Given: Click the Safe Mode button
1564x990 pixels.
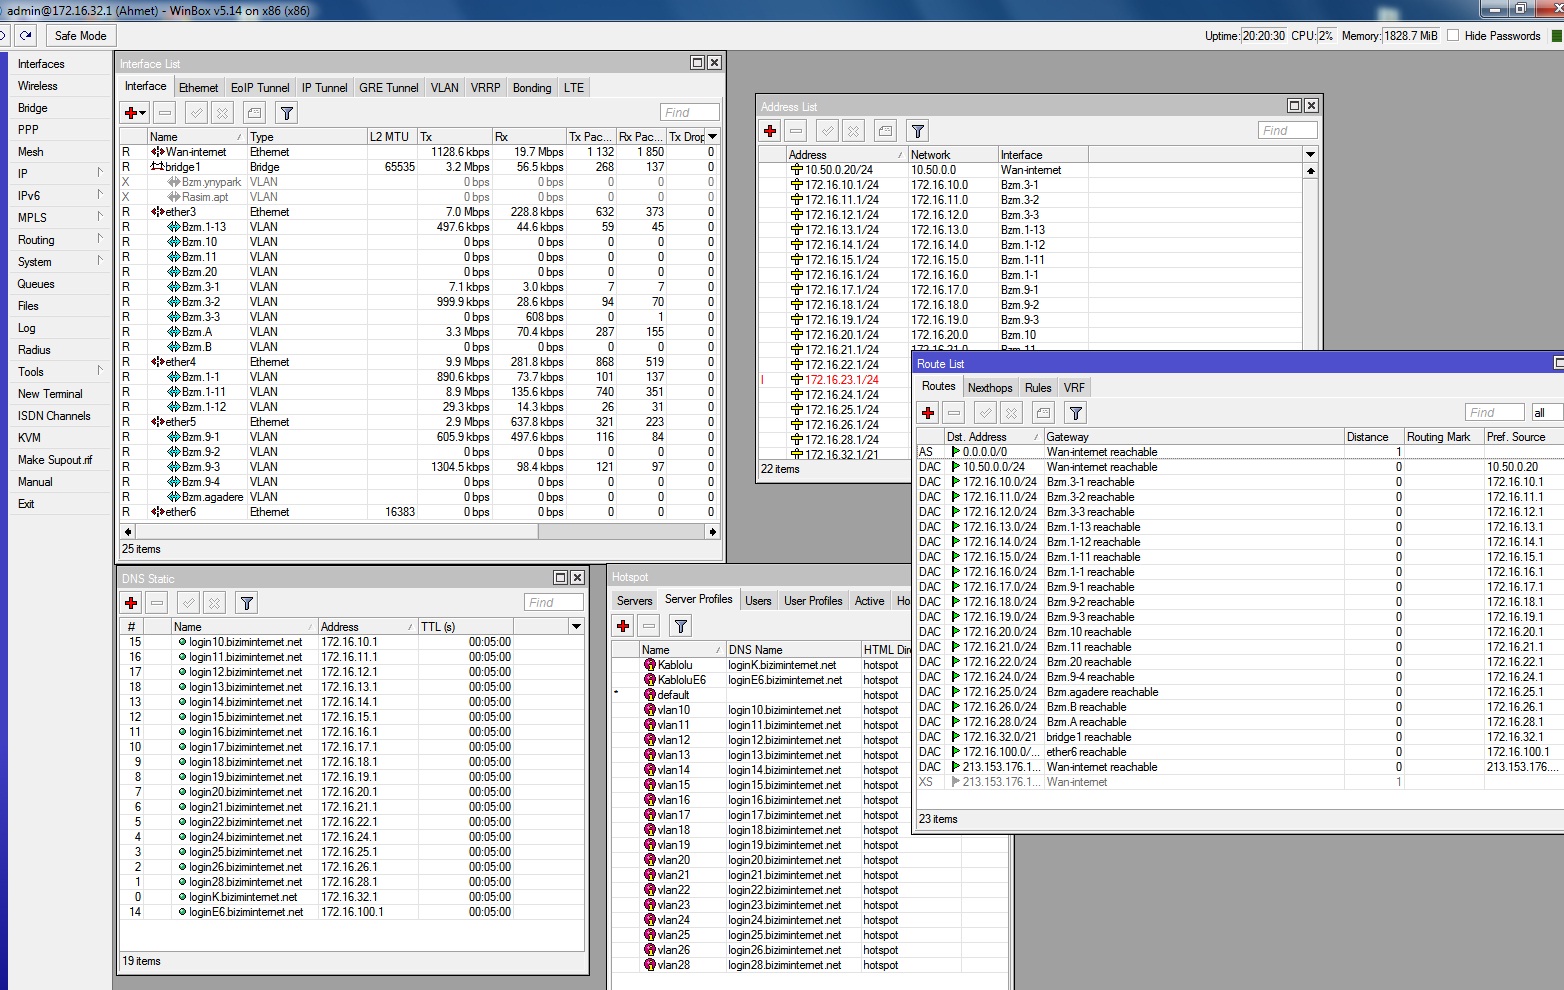Looking at the screenshot, I should [80, 35].
